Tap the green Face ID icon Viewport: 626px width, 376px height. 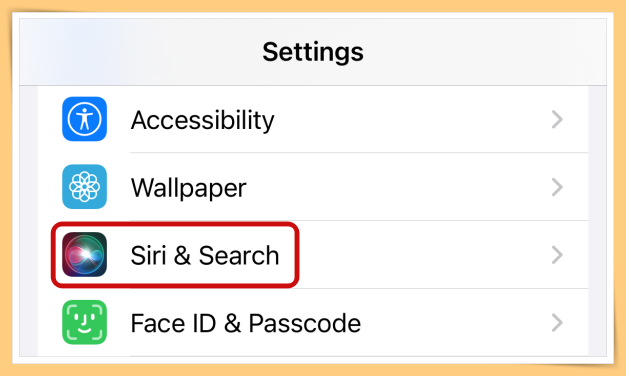tap(84, 322)
